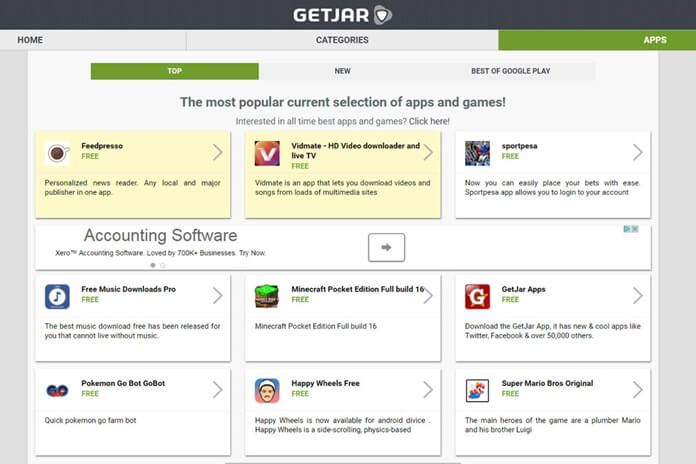696x464 pixels.
Task: Open Feedpresso details via its chevron
Action: [x=217, y=152]
